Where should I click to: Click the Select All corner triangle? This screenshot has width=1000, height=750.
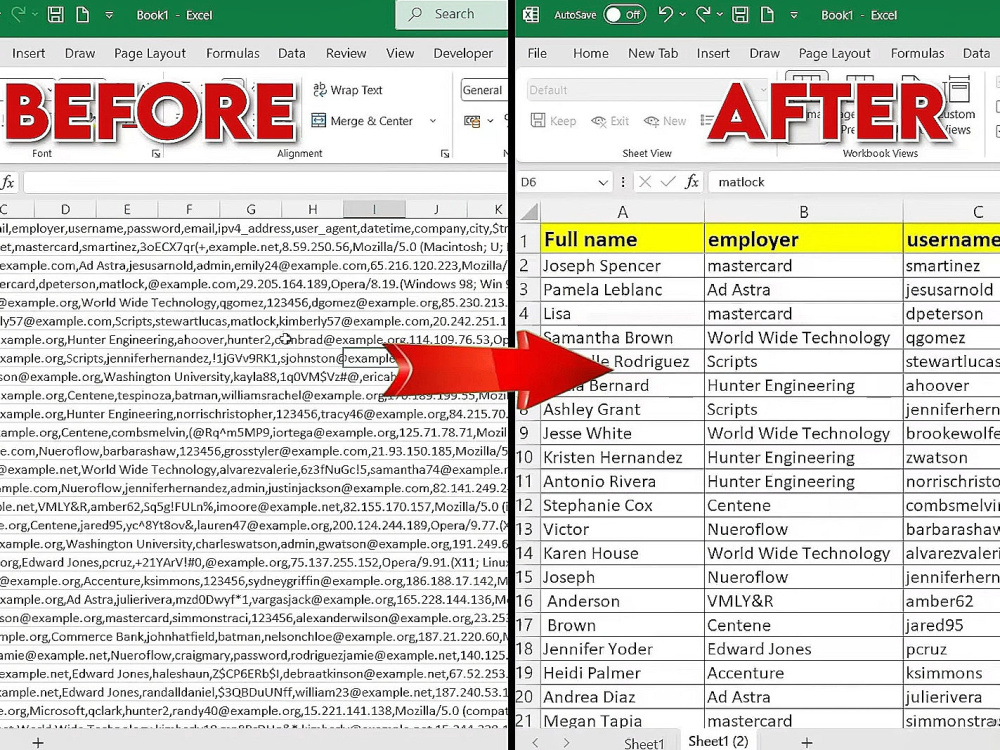[529, 211]
